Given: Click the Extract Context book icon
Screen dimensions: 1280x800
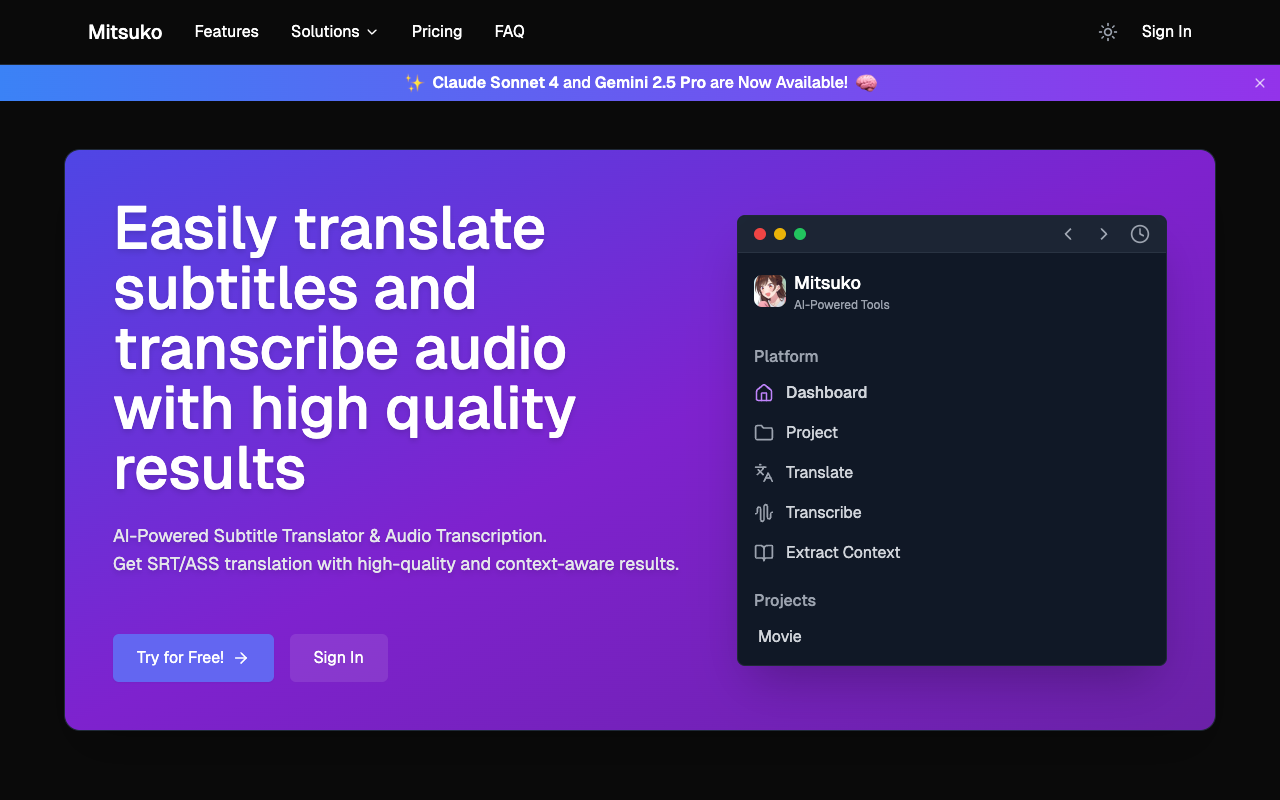Looking at the screenshot, I should point(764,553).
